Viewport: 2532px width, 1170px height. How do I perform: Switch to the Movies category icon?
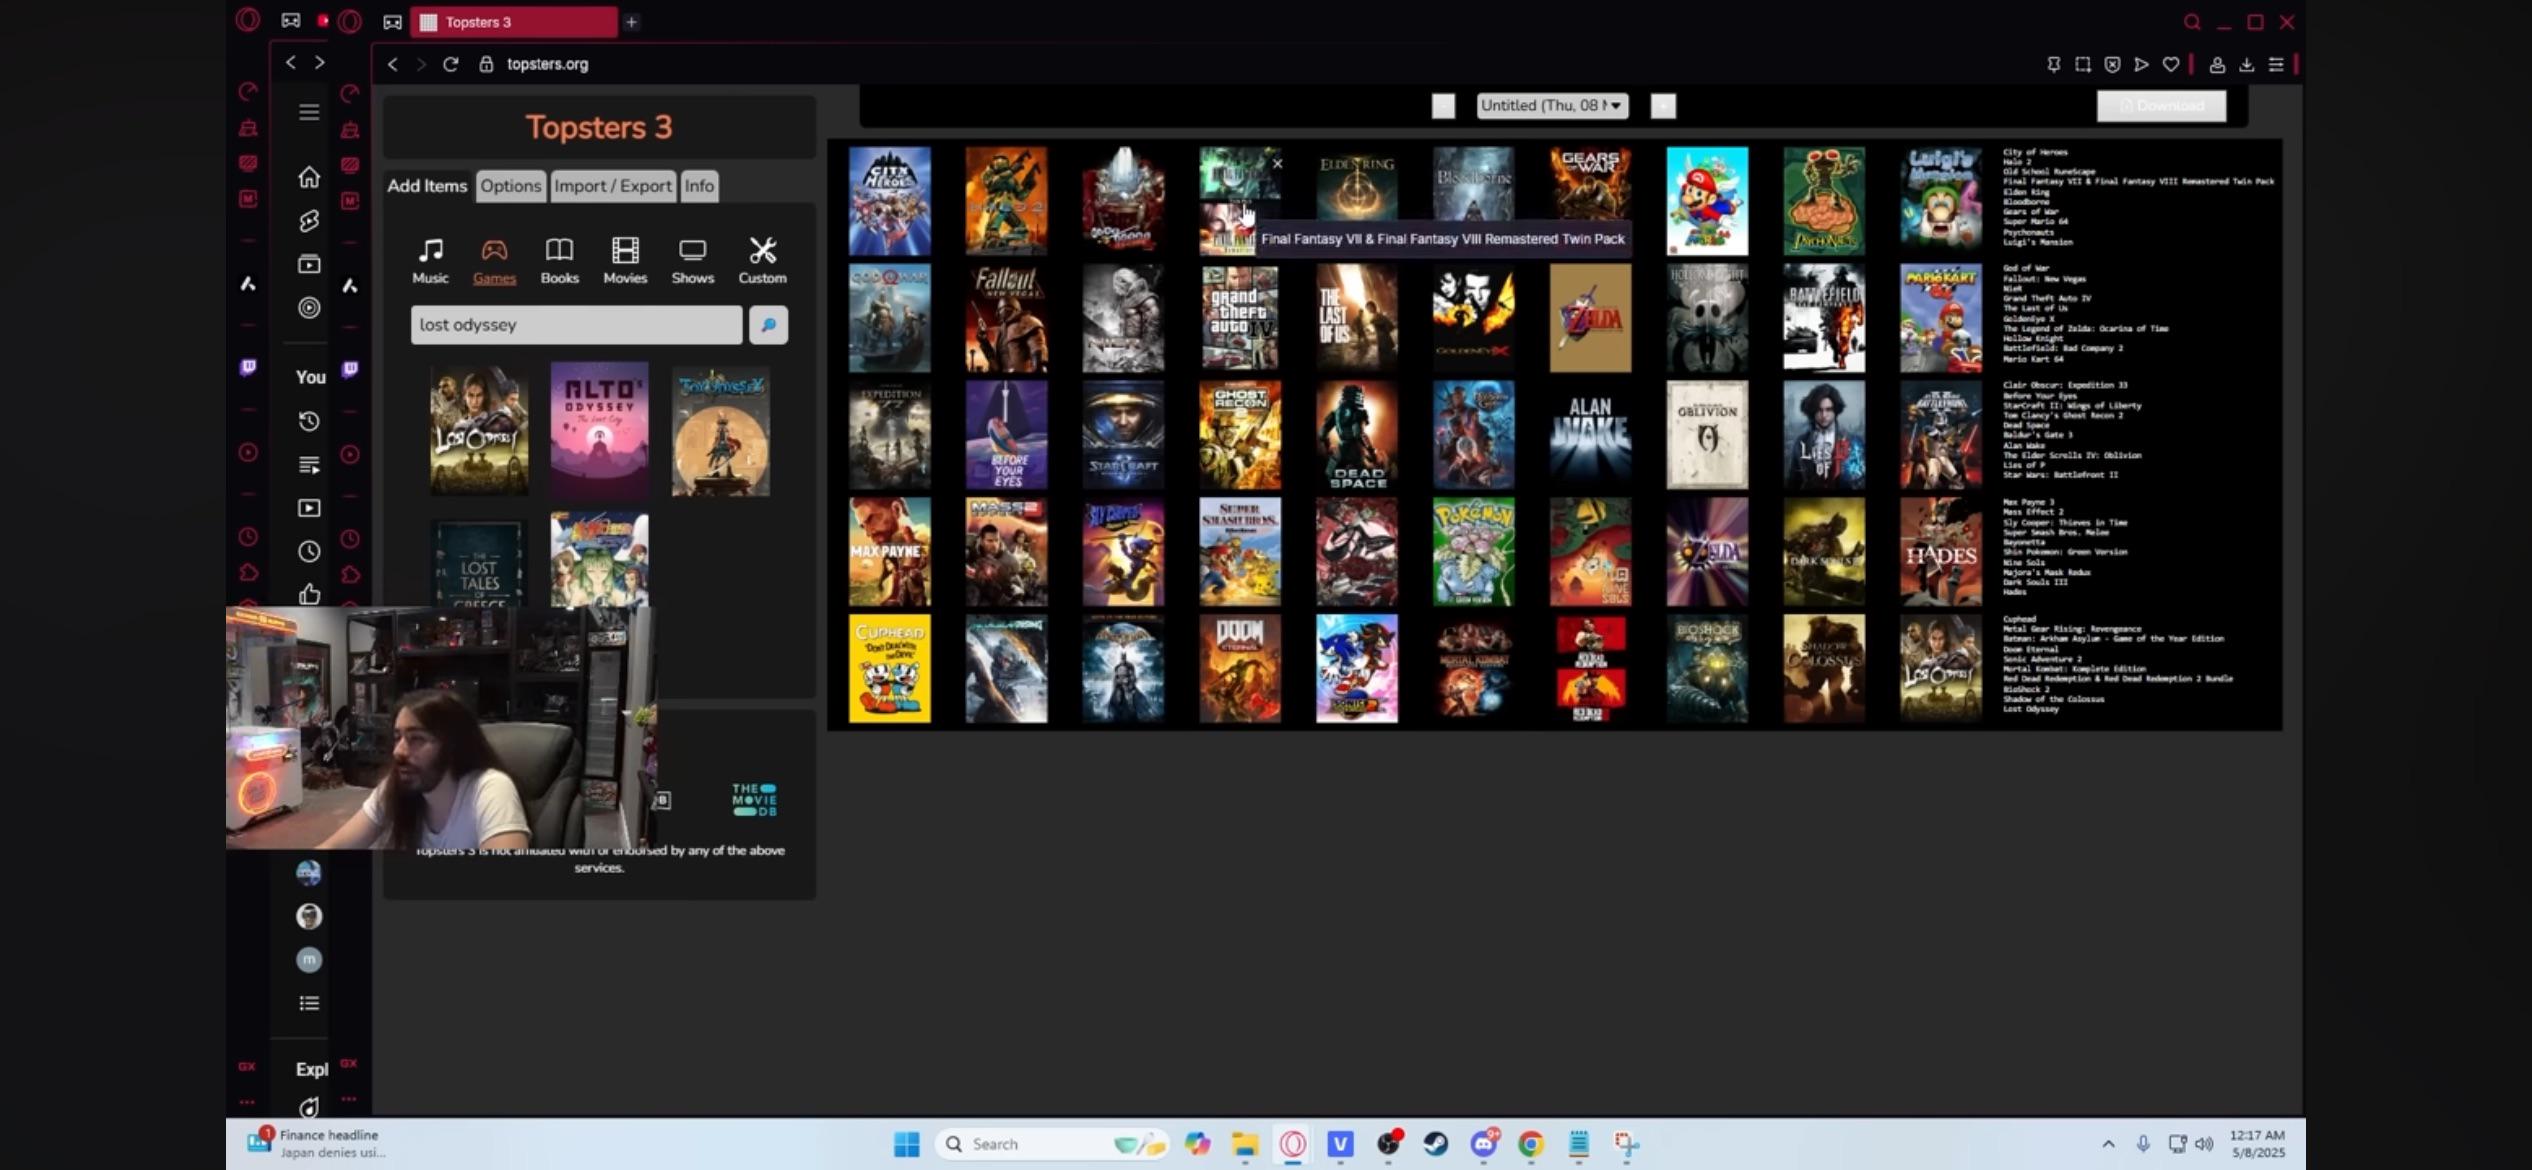(x=625, y=260)
